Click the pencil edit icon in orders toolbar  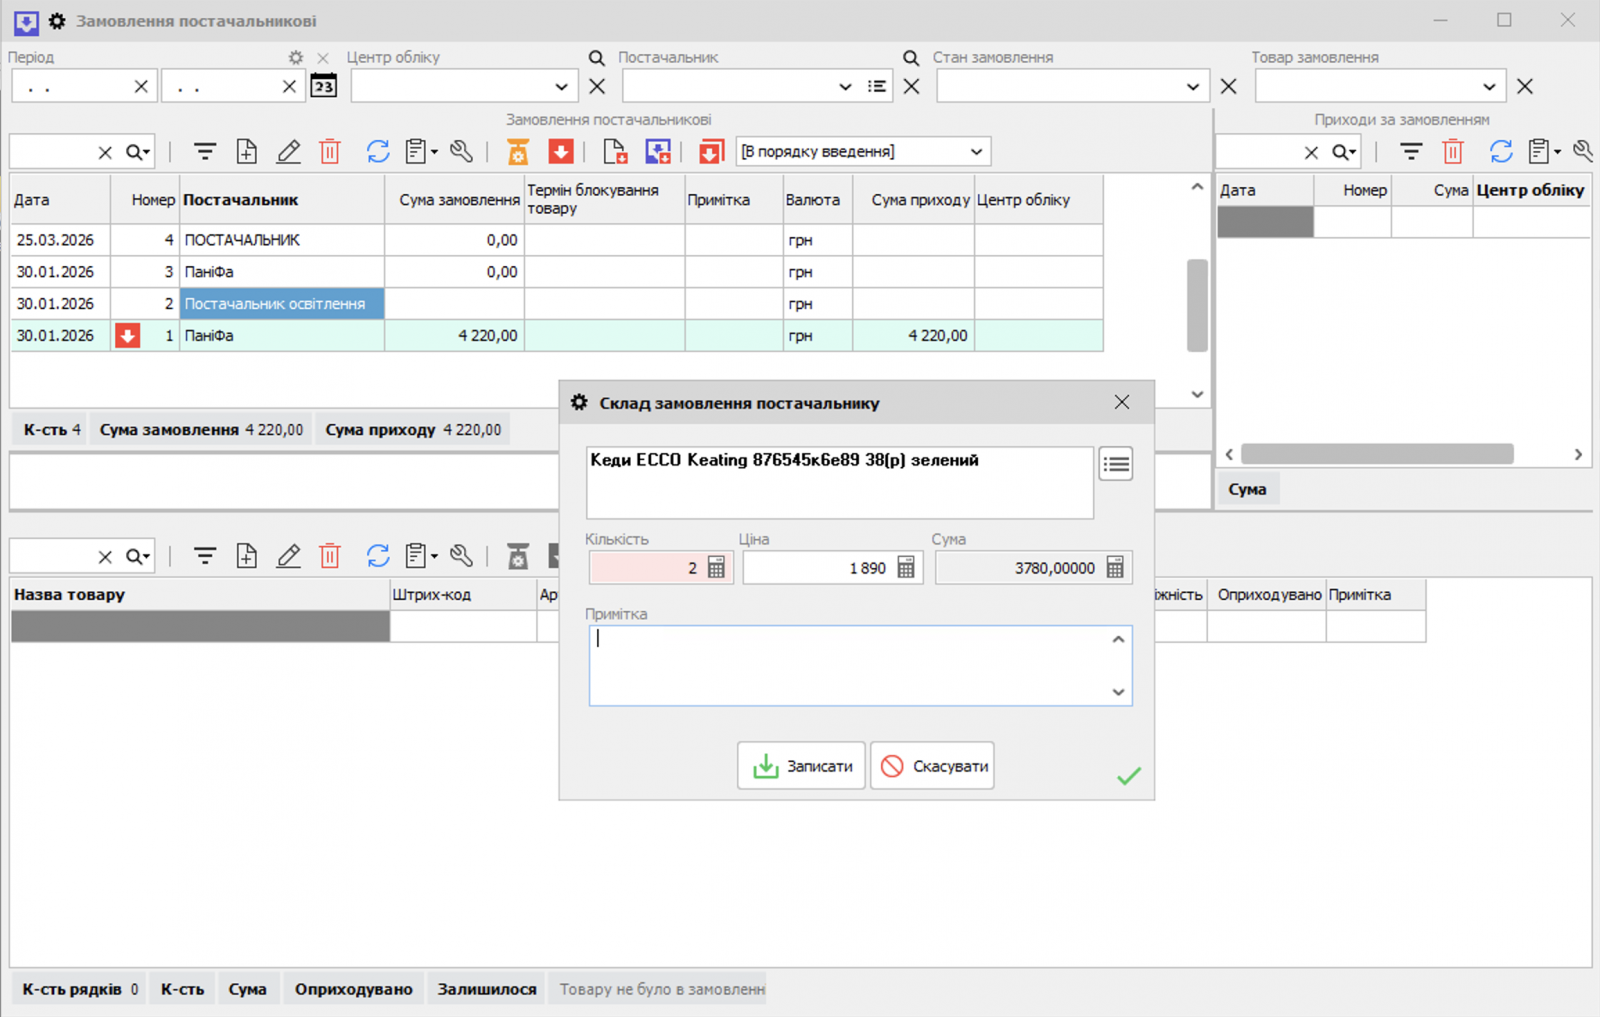coord(288,151)
